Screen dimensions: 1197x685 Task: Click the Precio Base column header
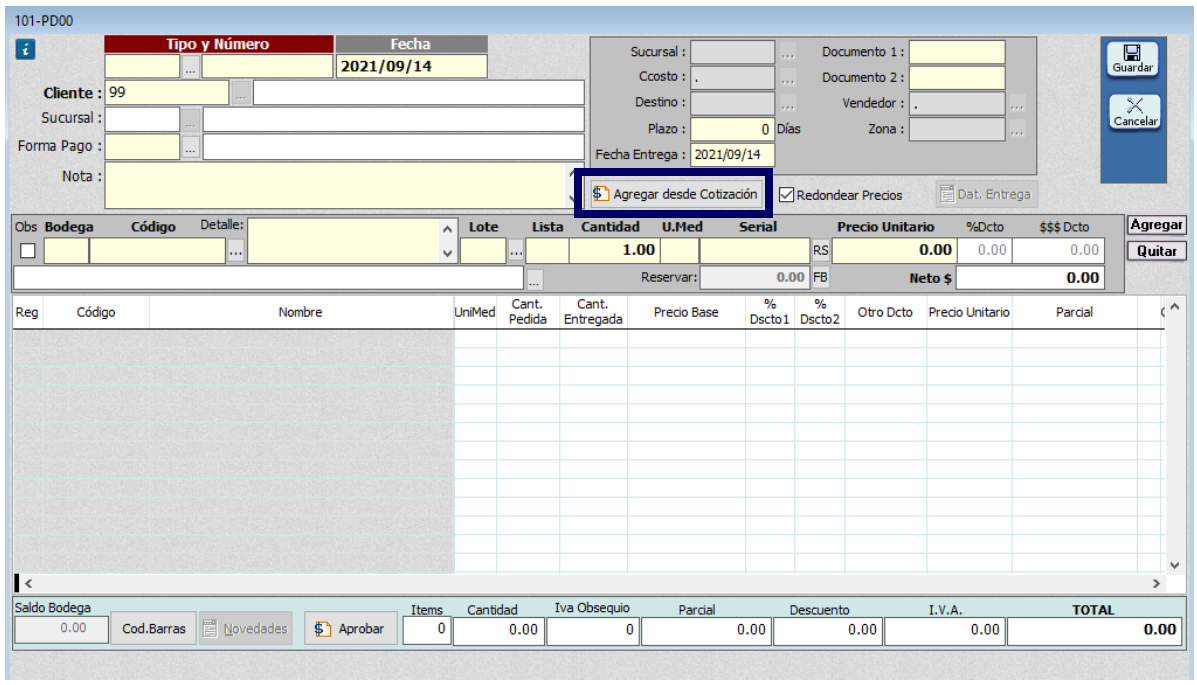pyautogui.click(x=686, y=312)
